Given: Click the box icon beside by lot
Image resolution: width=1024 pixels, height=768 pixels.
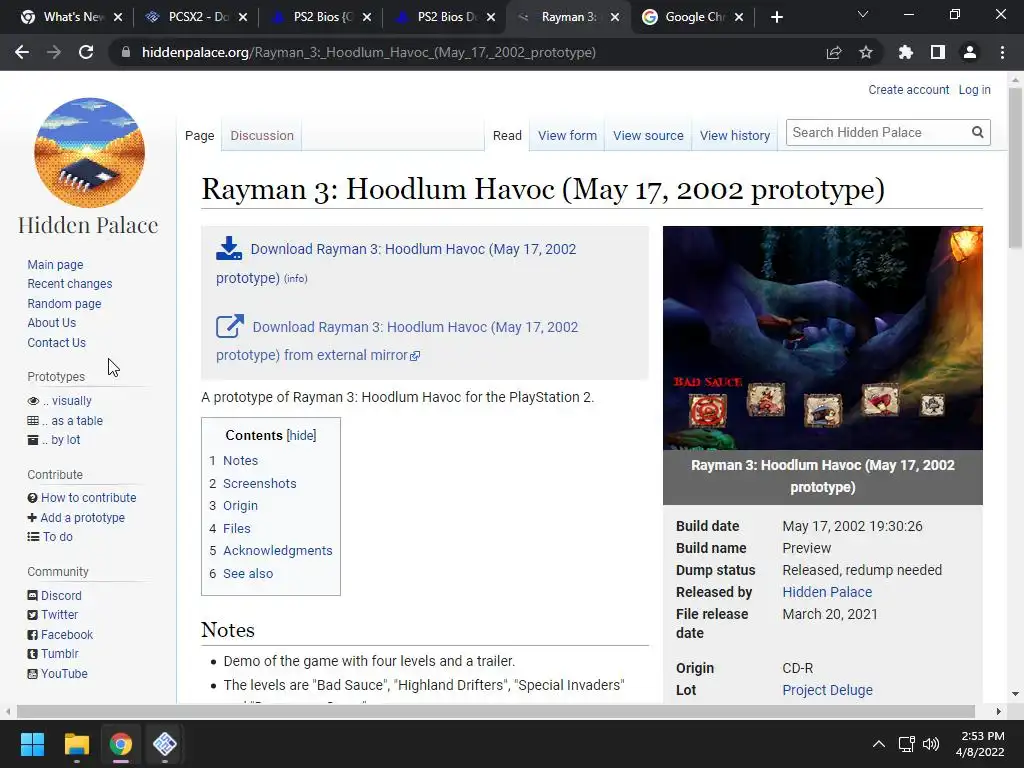Looking at the screenshot, I should 33,440.
